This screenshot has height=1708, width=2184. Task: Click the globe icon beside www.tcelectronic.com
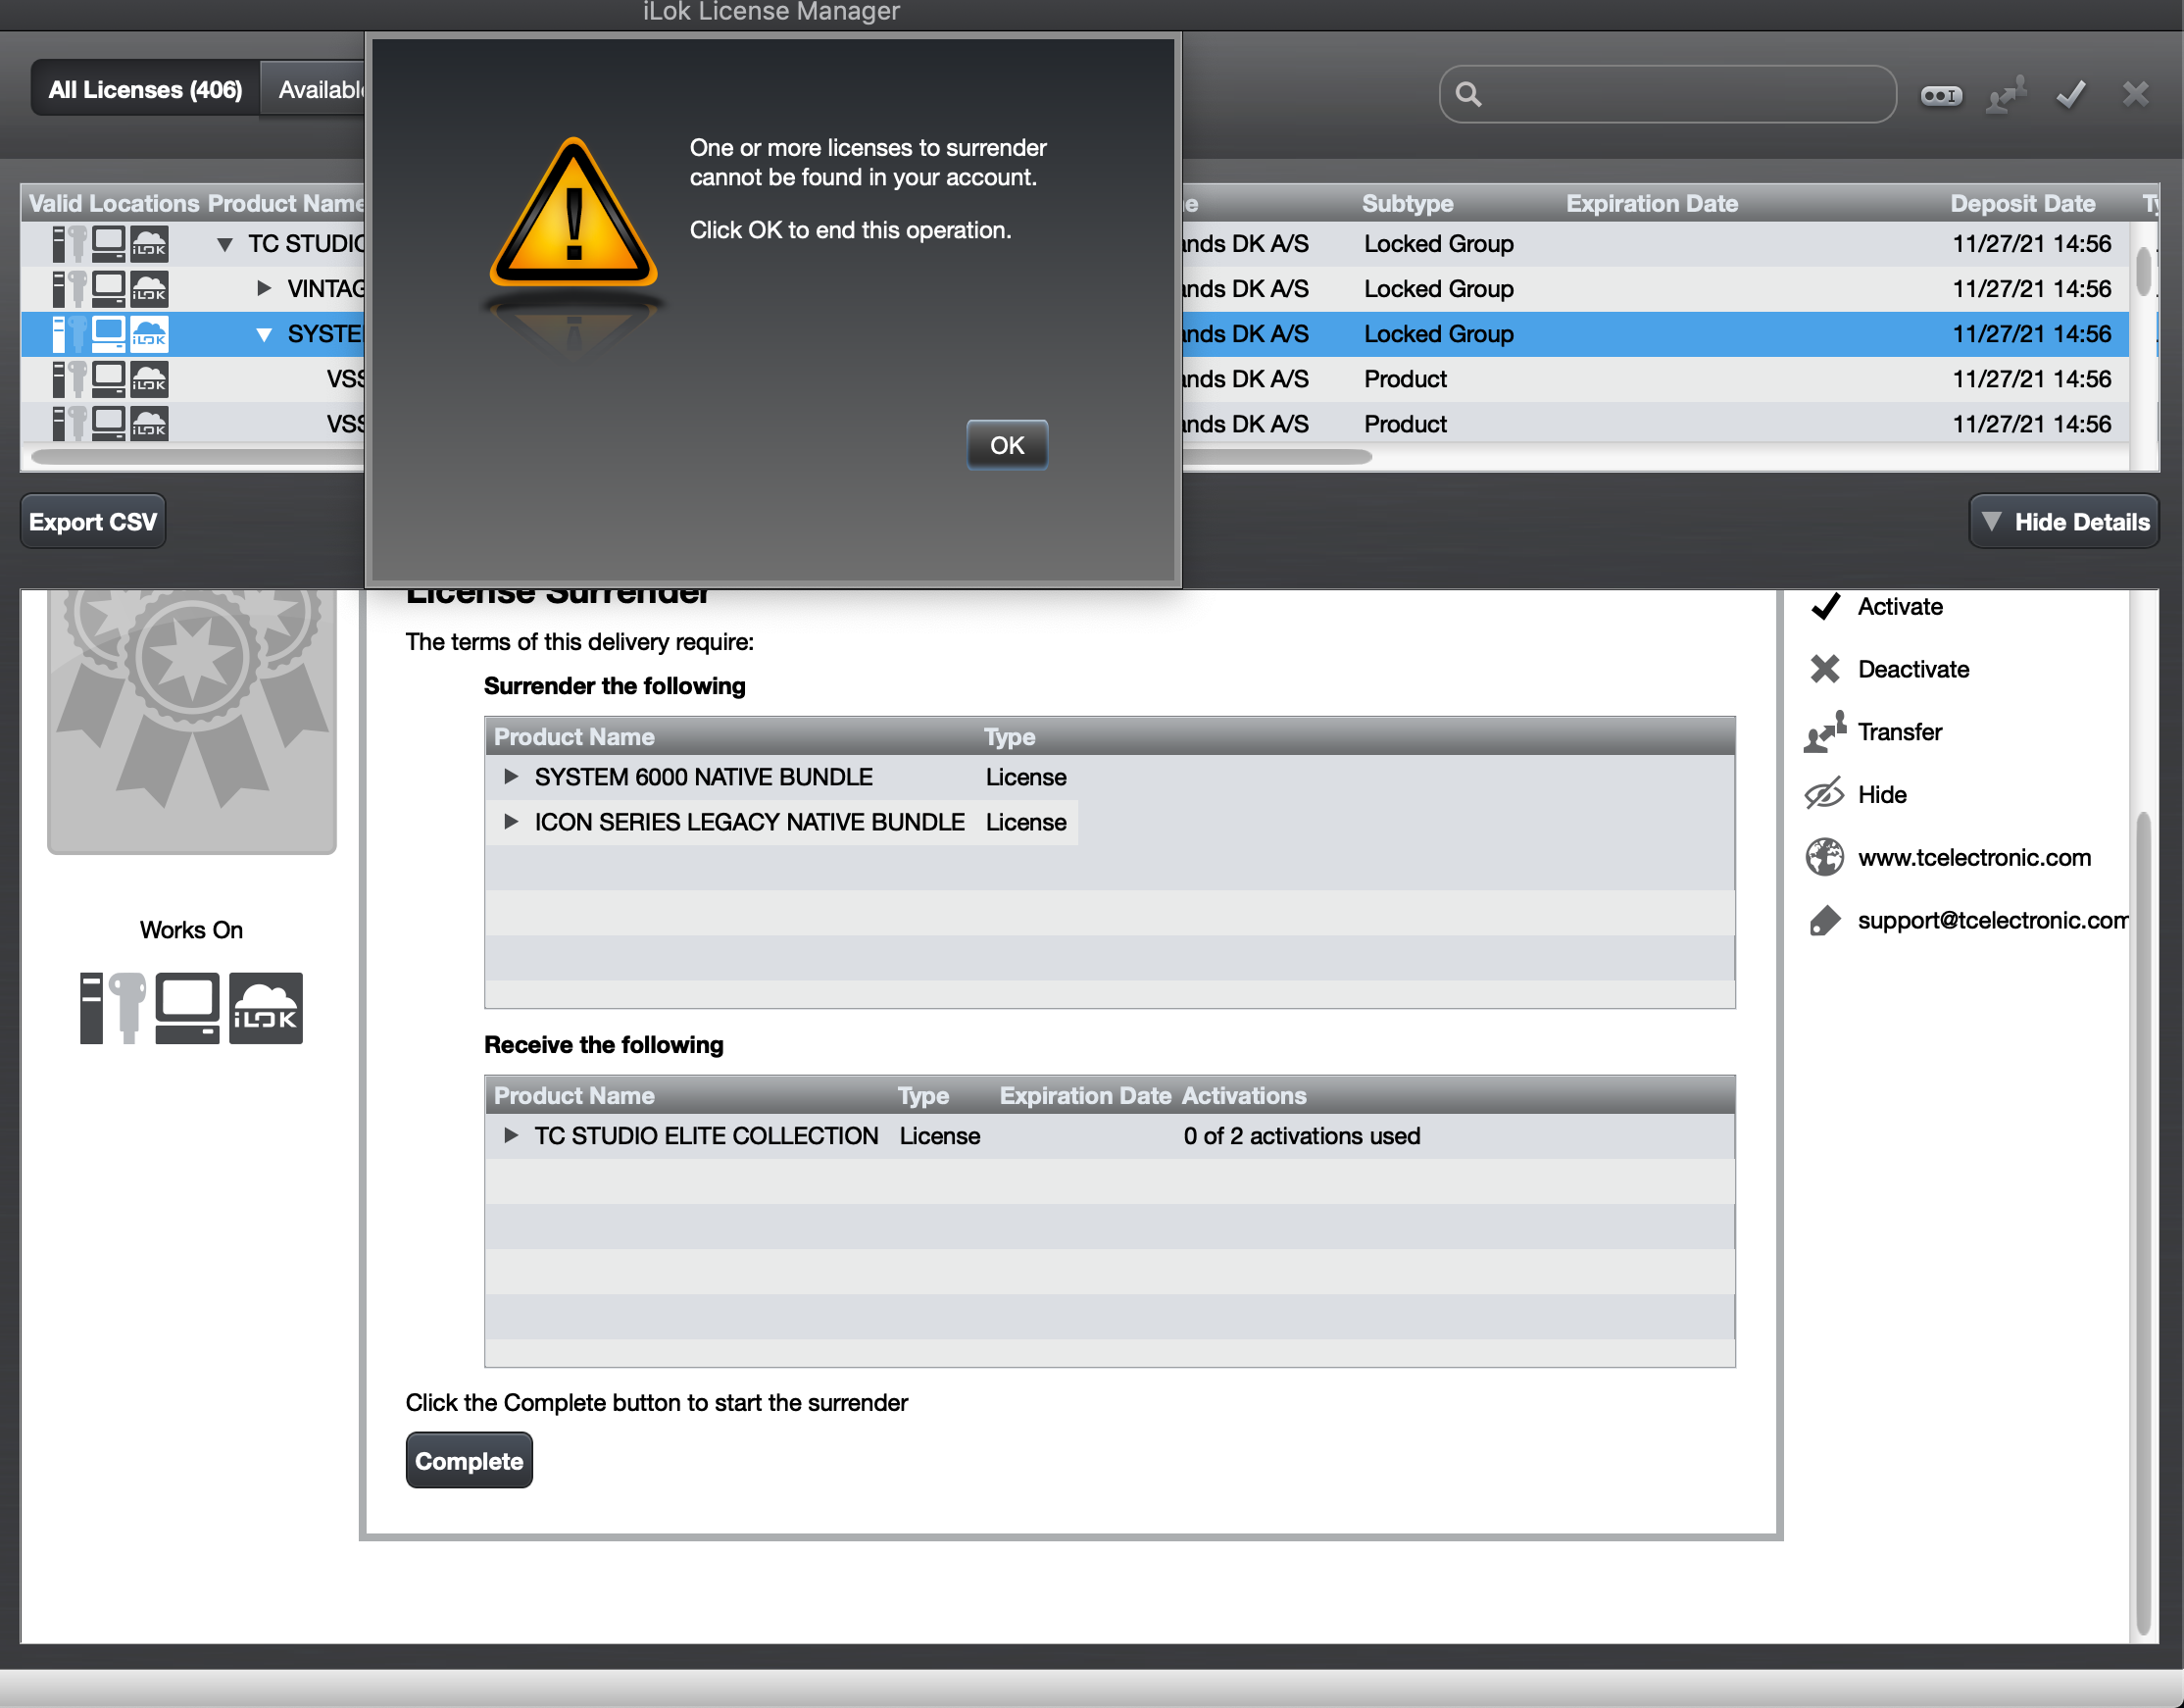point(1825,857)
